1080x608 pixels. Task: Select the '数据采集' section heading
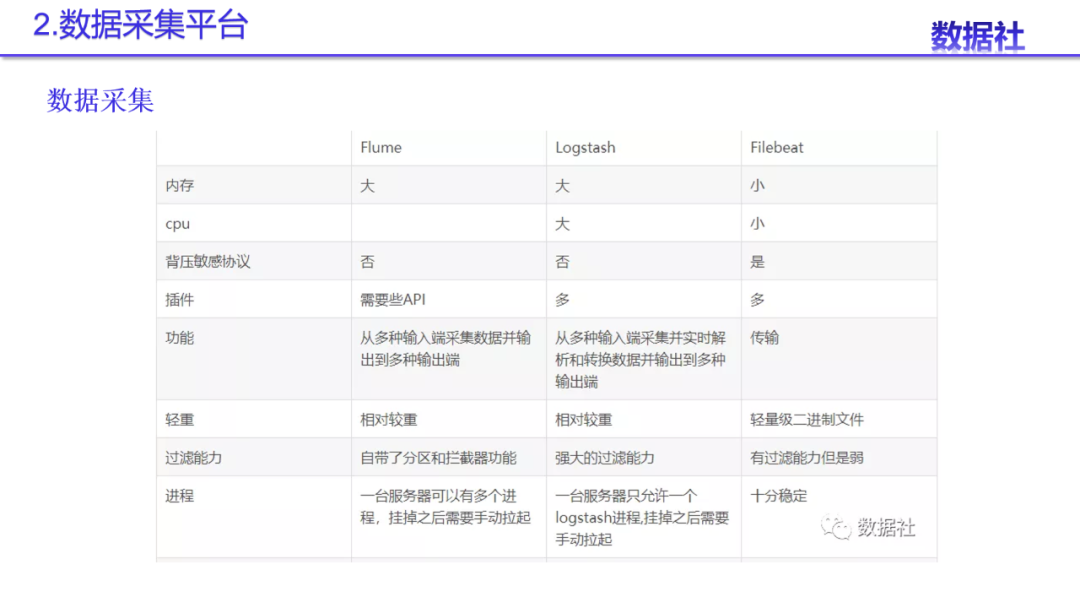[101, 101]
